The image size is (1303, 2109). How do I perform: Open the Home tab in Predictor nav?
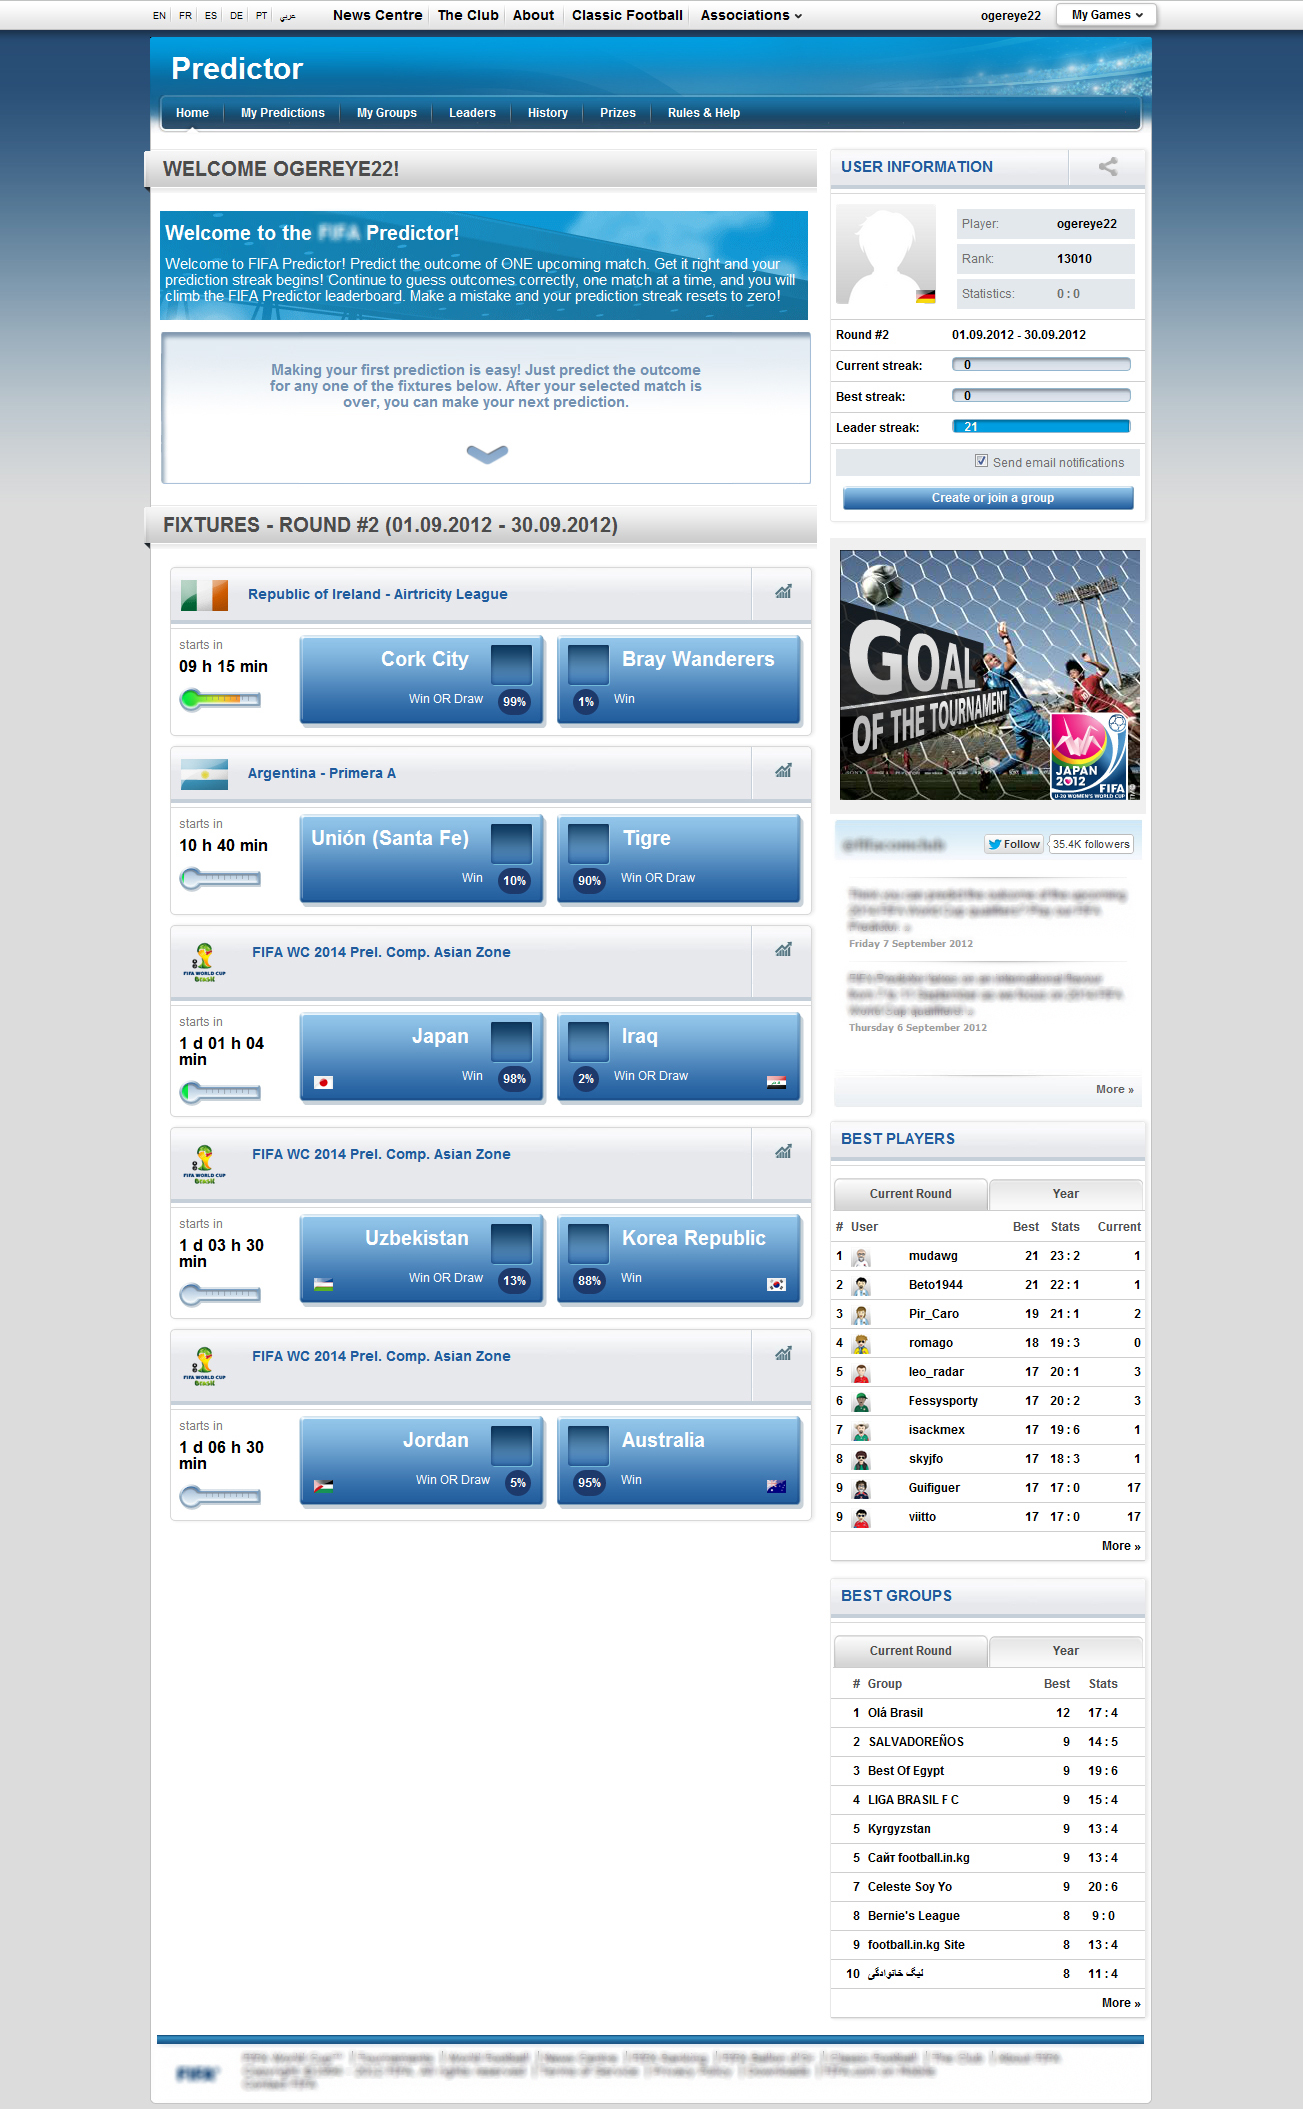click(x=192, y=113)
